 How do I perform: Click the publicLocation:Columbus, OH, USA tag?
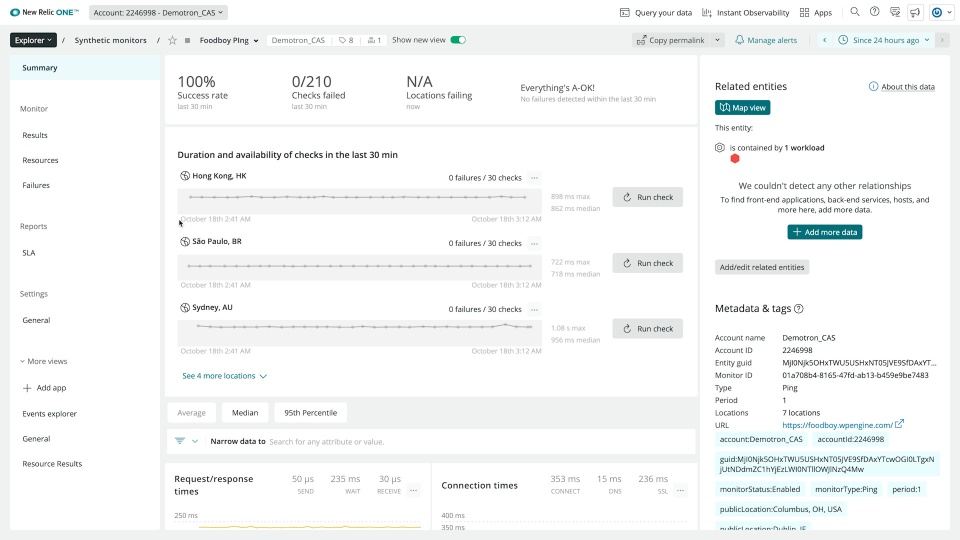point(781,509)
